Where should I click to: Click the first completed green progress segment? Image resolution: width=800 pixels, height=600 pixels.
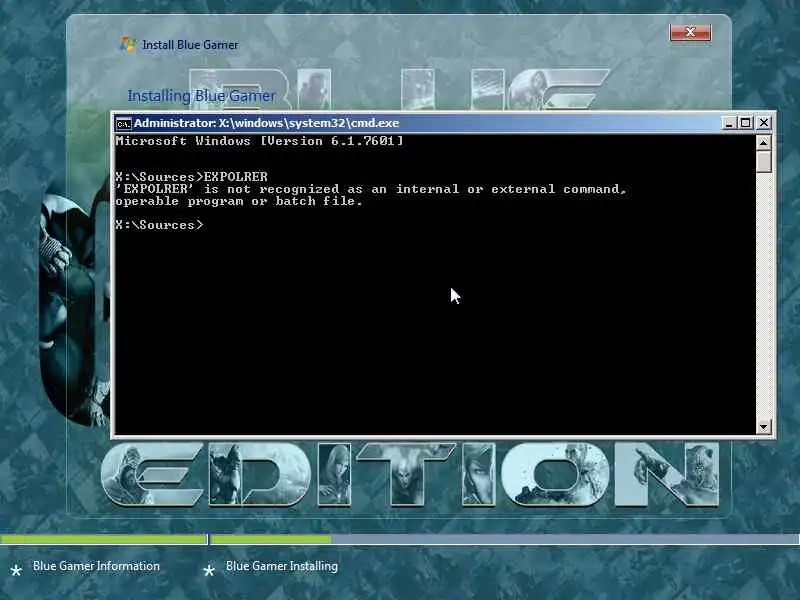click(104, 539)
